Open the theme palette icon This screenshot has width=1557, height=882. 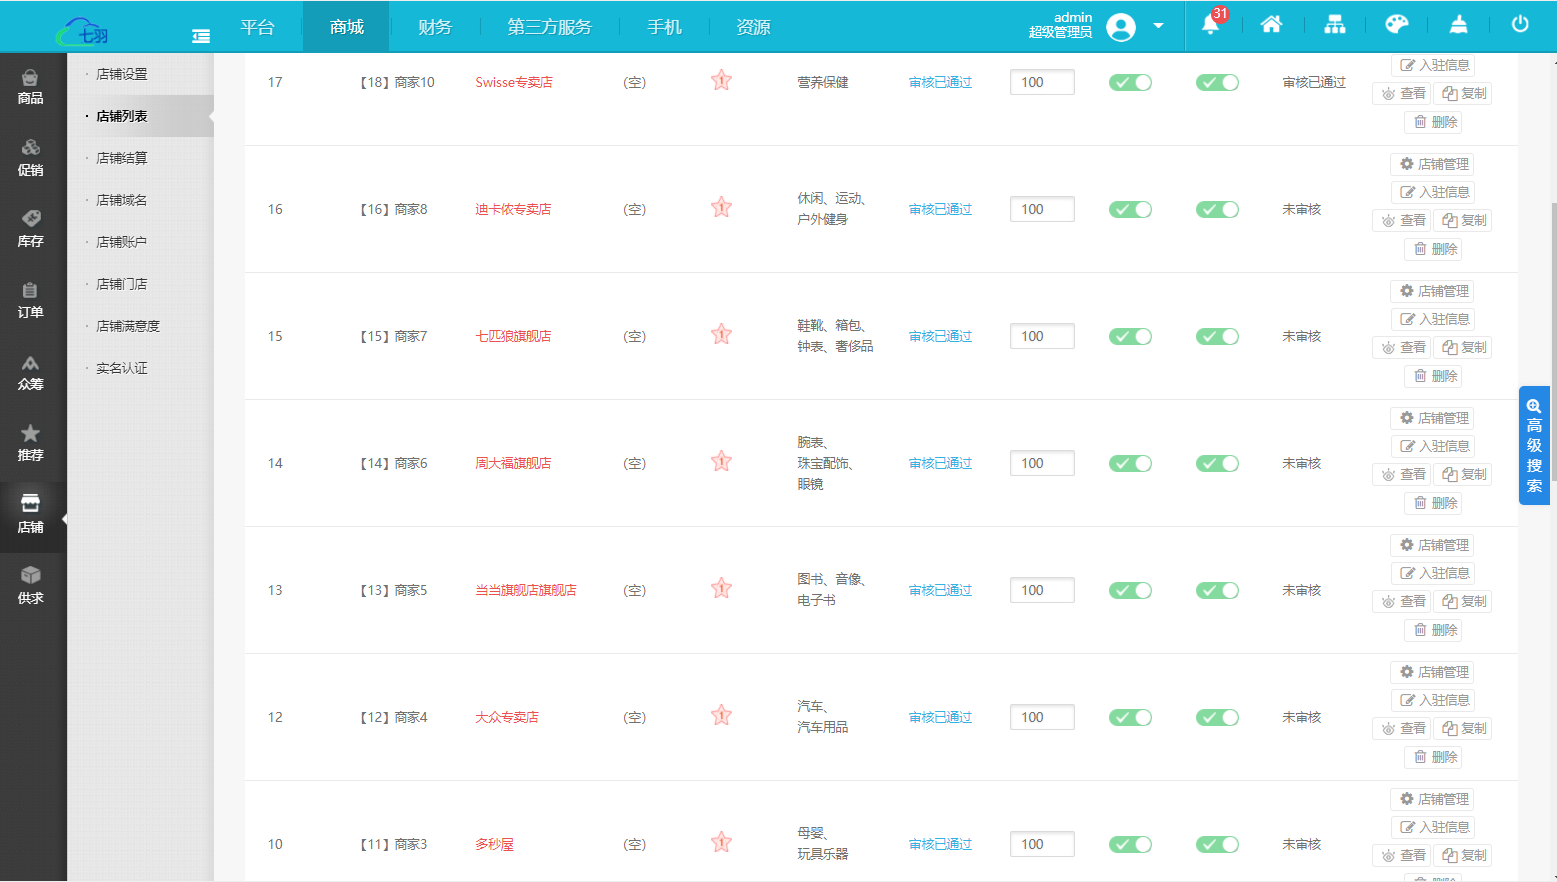click(x=1396, y=25)
